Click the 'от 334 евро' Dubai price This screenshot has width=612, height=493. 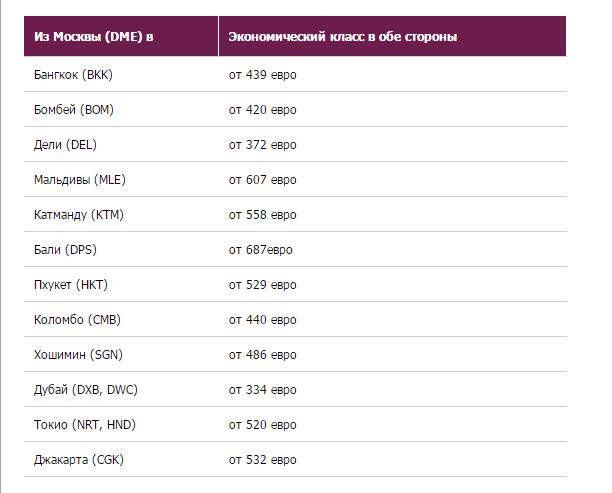(262, 390)
